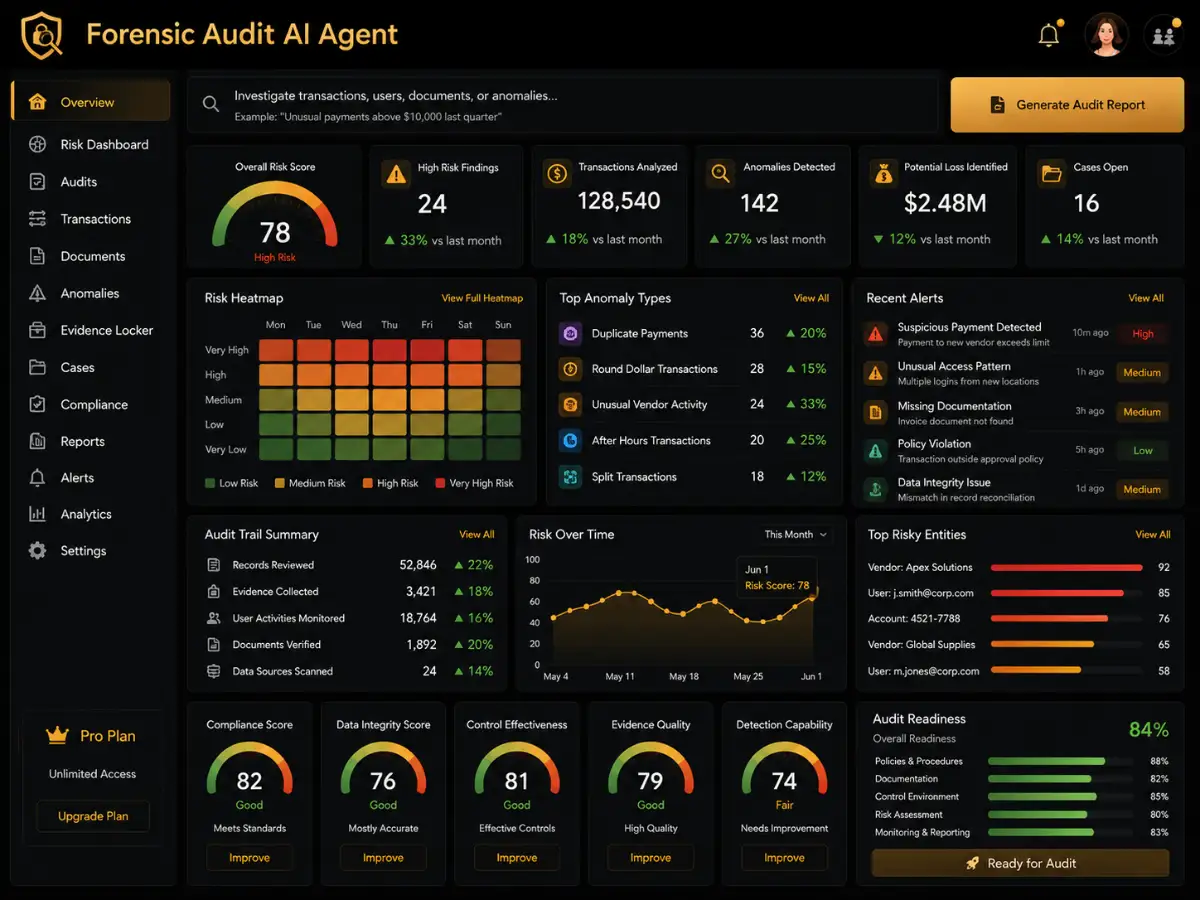Click the Very Low Sunday heatmap cell
Image resolution: width=1200 pixels, height=900 pixels.
click(503, 449)
